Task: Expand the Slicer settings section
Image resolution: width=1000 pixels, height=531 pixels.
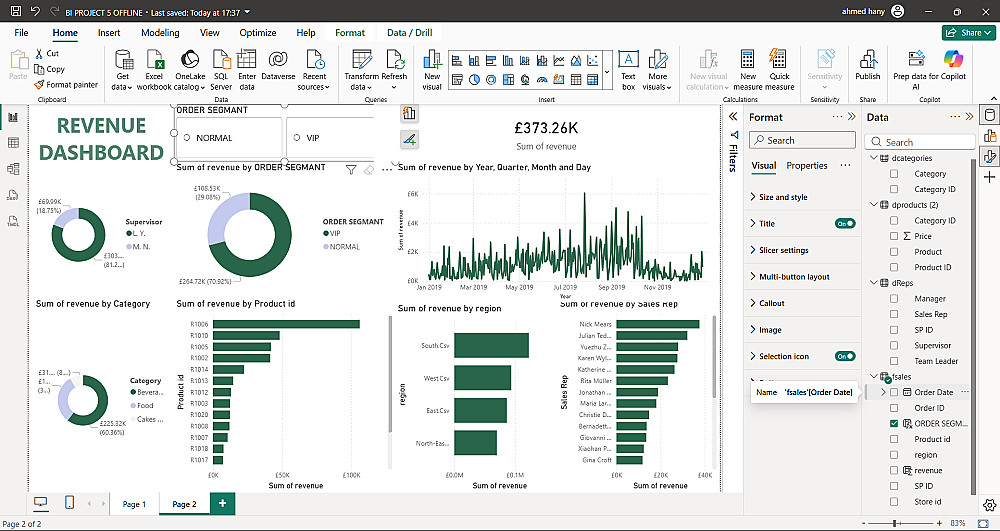Action: (783, 251)
